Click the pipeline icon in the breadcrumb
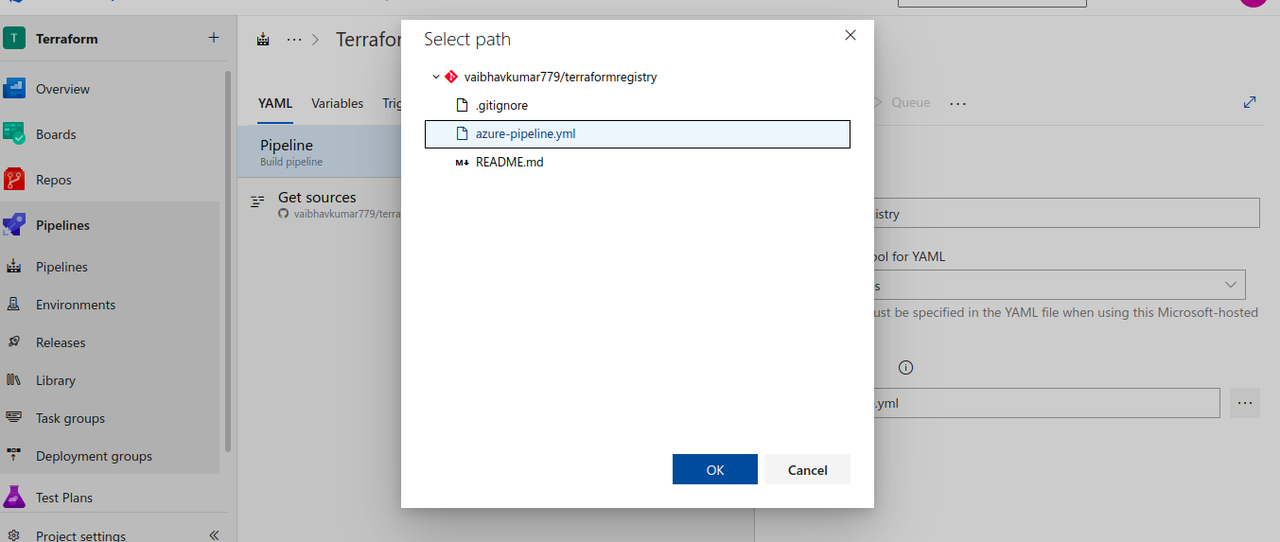 (x=263, y=39)
